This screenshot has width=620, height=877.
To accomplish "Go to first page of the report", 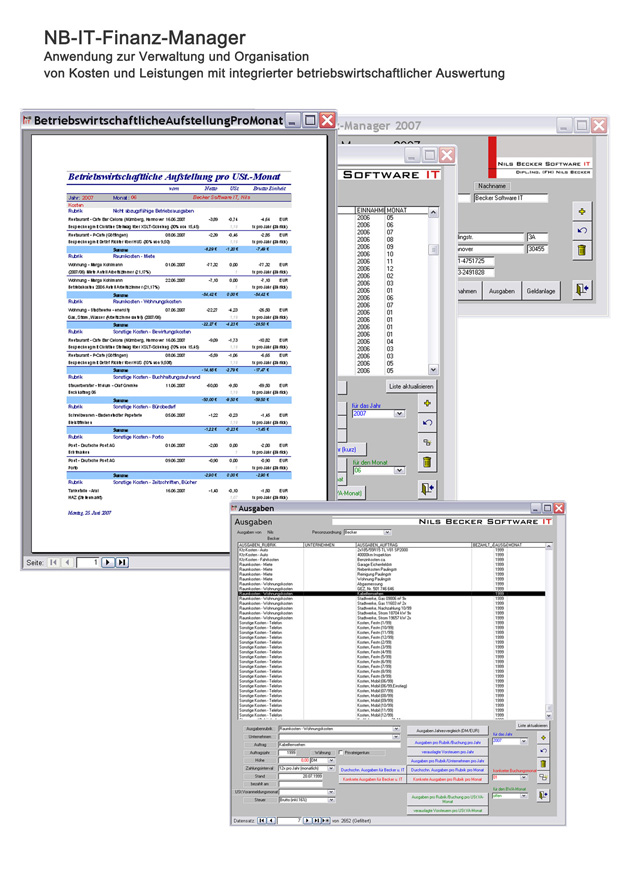I will (x=53, y=562).
